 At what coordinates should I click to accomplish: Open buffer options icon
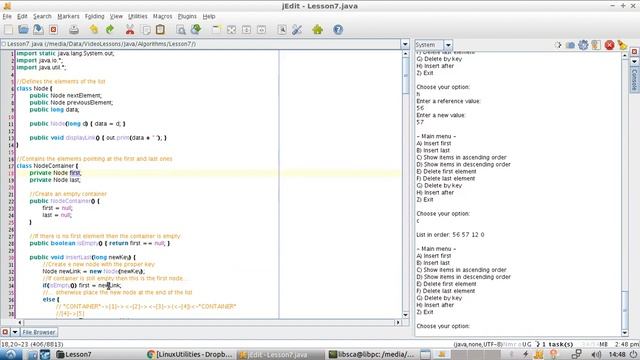coord(282,29)
